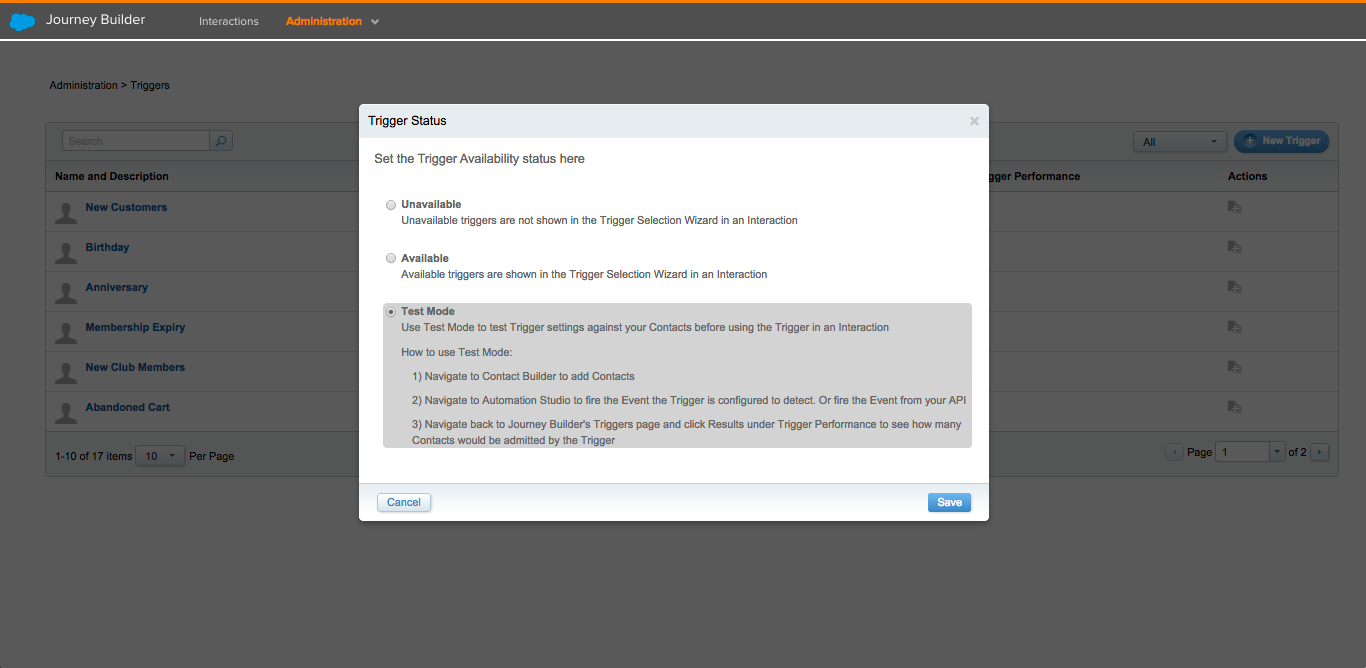Click the Navigate to Automation Studio step
The height and width of the screenshot is (668, 1366).
689,400
